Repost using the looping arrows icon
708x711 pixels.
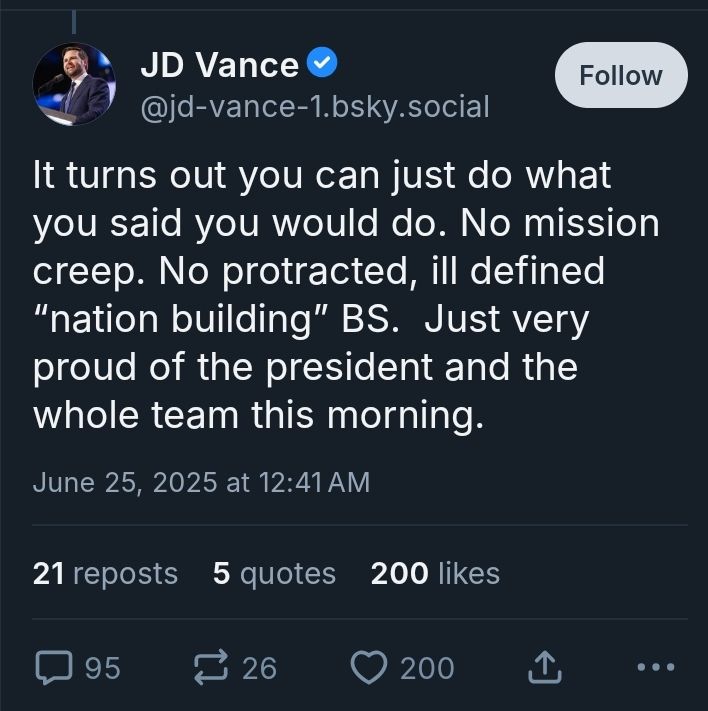211,667
